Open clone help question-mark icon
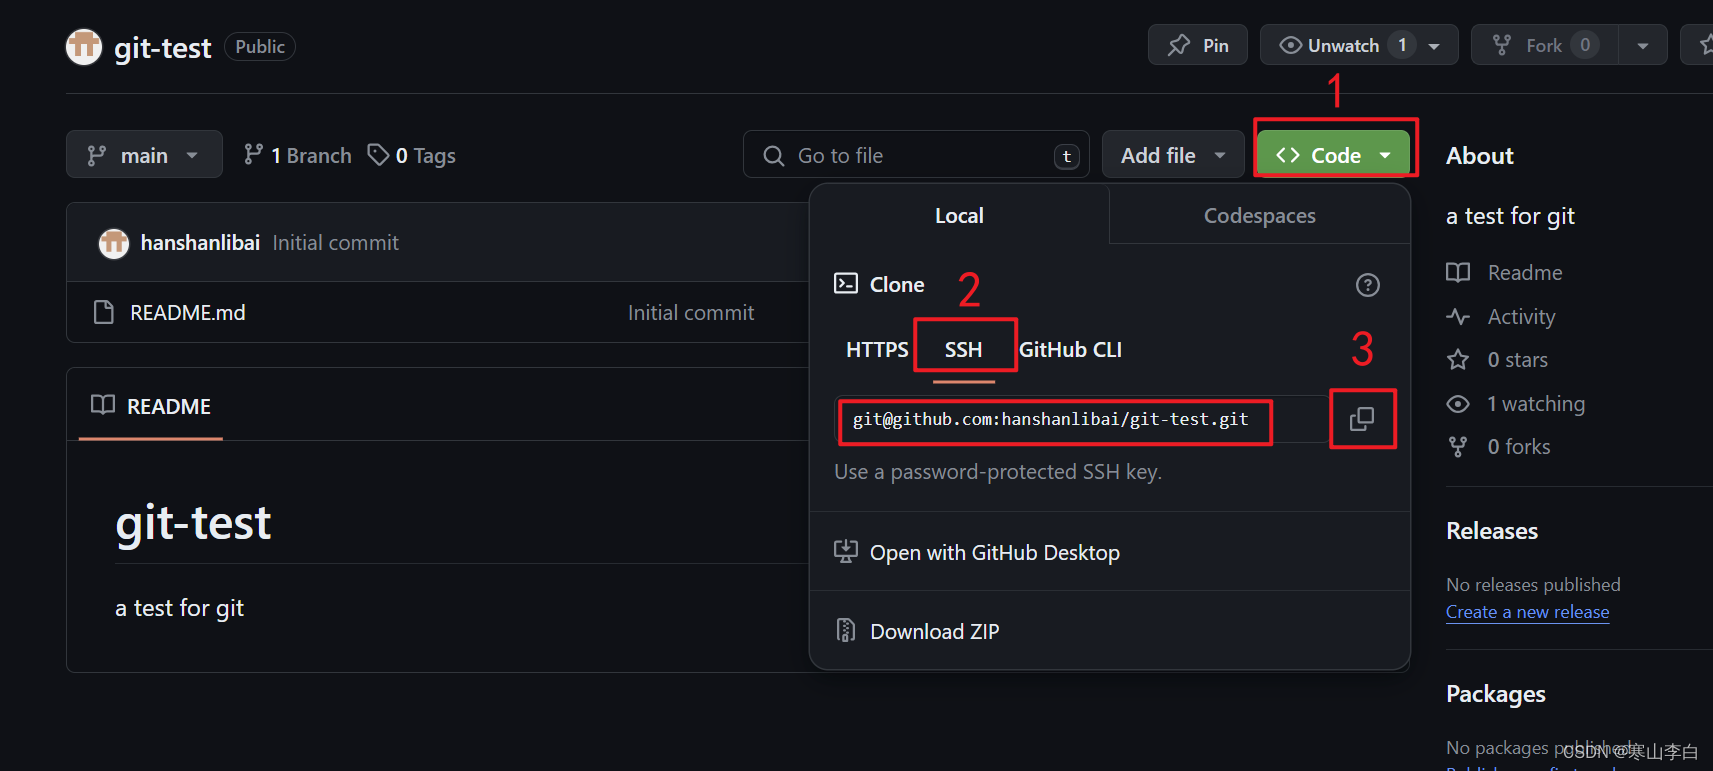This screenshot has width=1713, height=771. [x=1367, y=285]
